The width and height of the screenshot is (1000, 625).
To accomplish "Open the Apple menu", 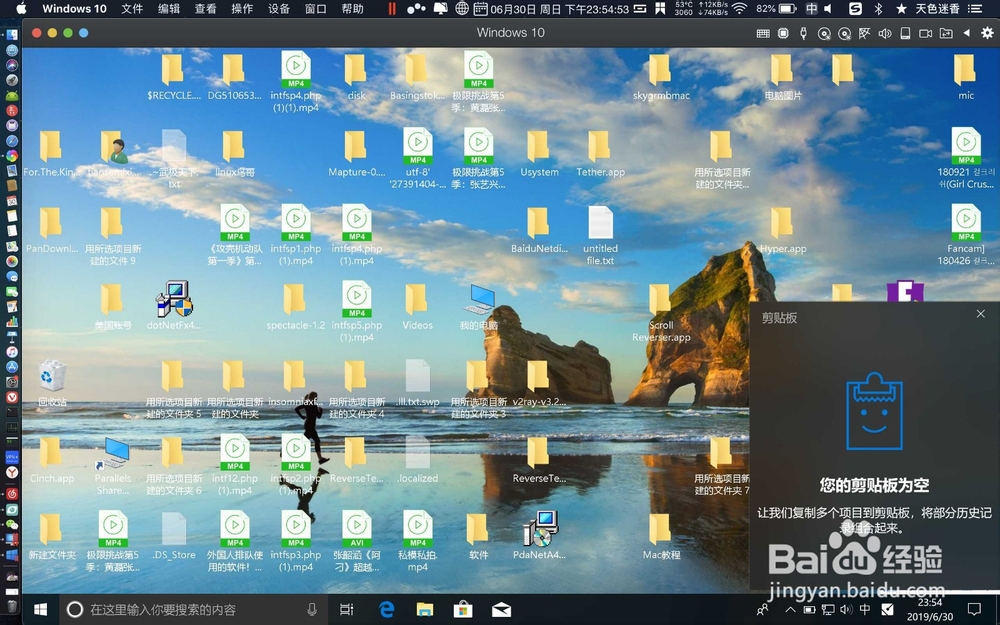I will pos(20,8).
